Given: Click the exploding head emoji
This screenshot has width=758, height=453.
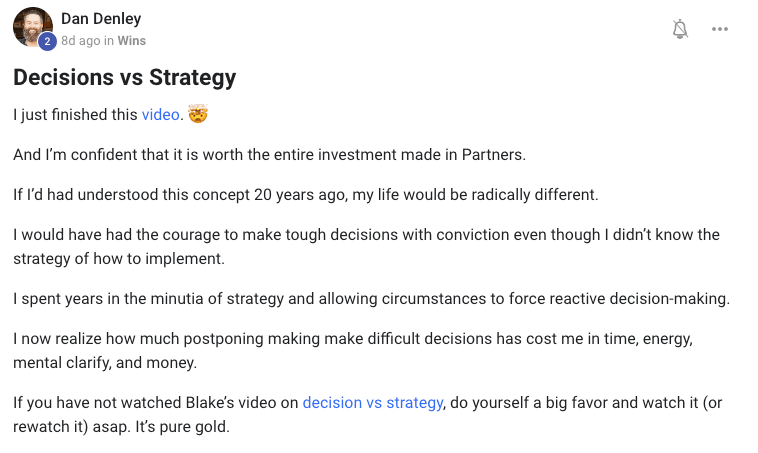Looking at the screenshot, I should pyautogui.click(x=198, y=114).
